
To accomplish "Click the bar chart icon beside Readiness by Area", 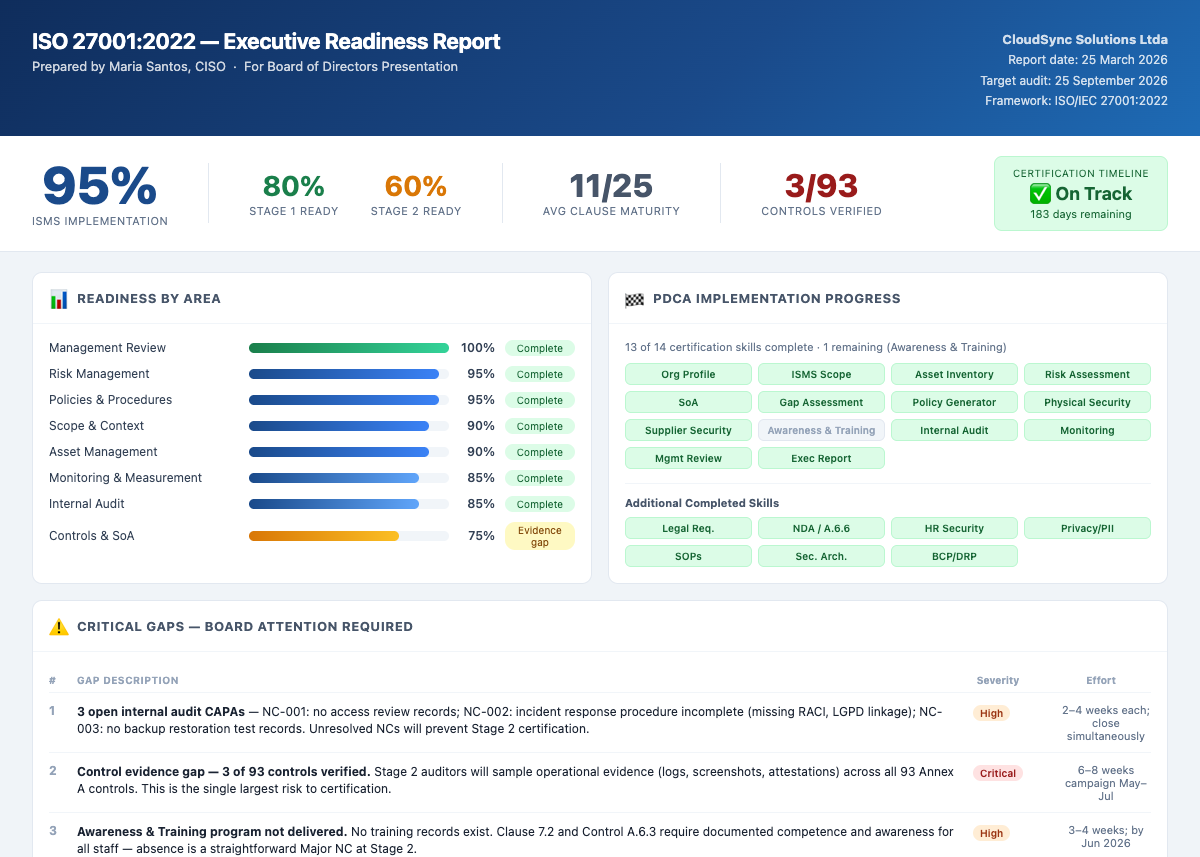I will [x=59, y=298].
